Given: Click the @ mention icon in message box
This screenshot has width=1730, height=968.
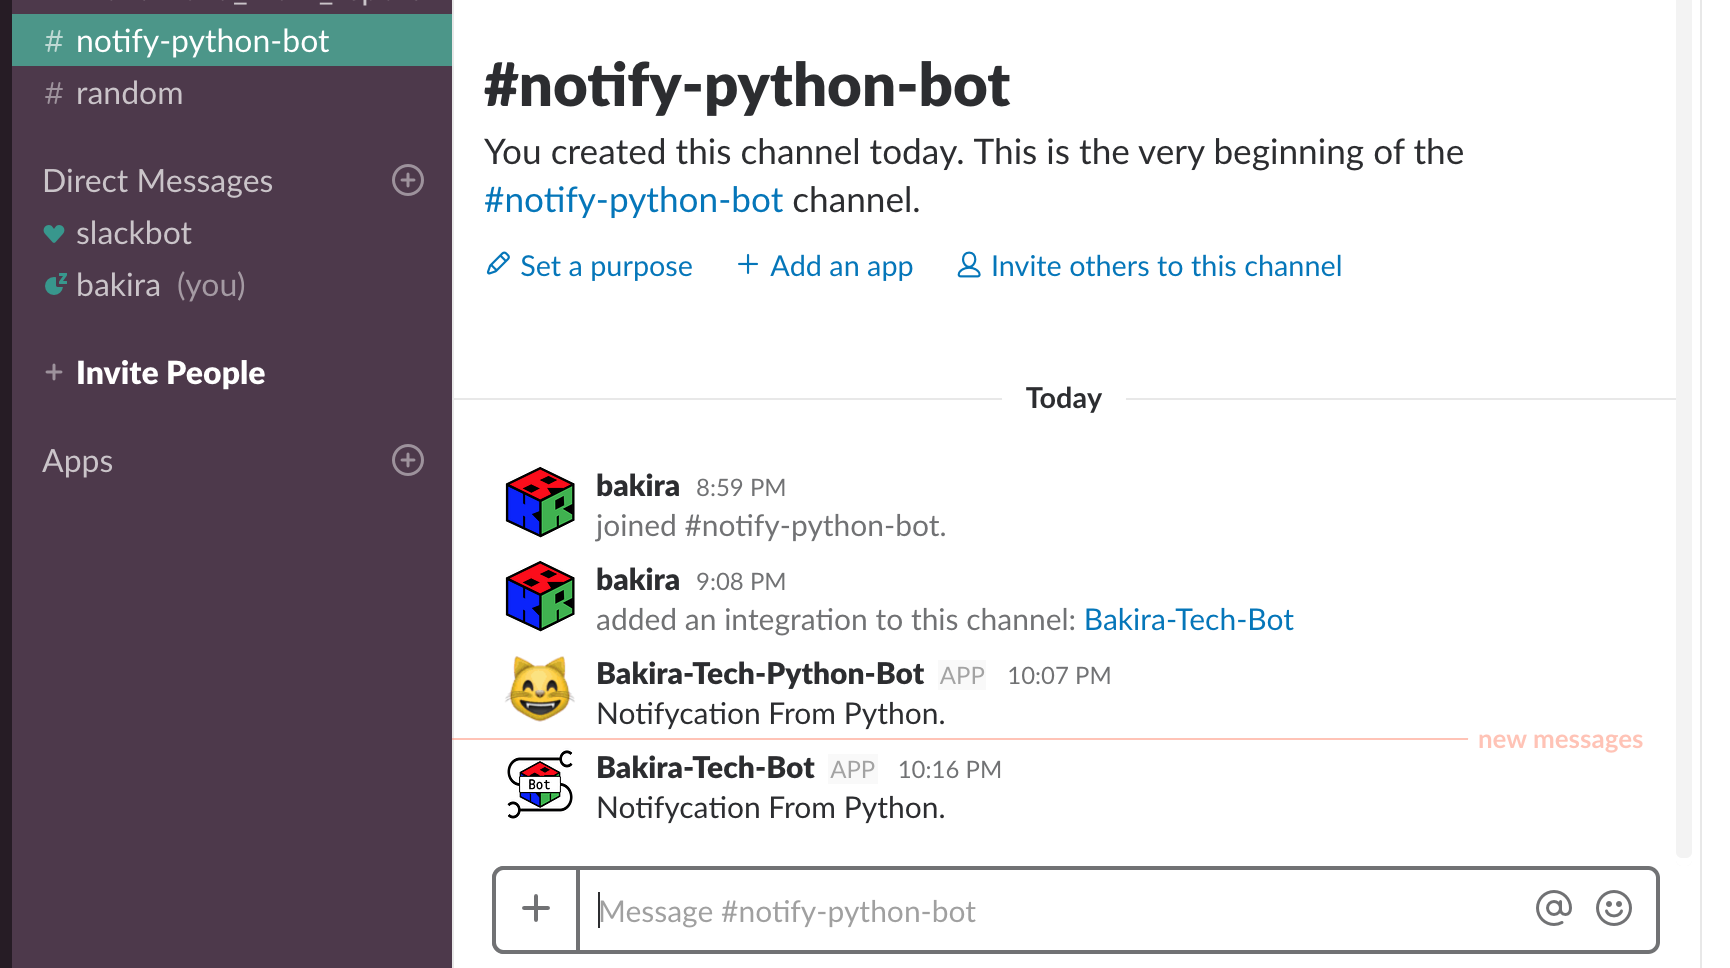Looking at the screenshot, I should coord(1553,908).
